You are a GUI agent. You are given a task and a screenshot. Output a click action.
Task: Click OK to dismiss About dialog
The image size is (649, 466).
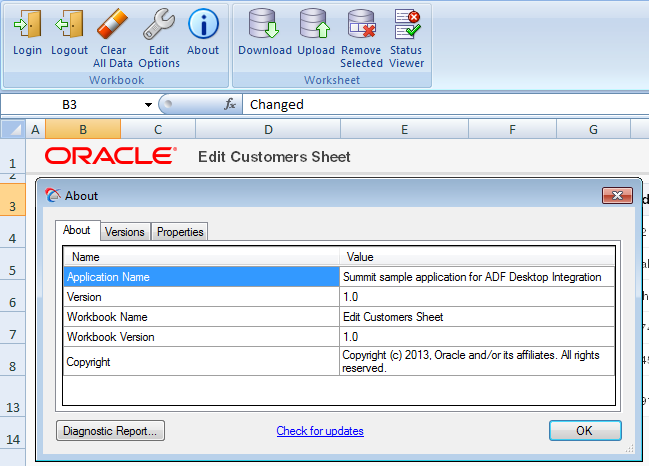pos(585,431)
